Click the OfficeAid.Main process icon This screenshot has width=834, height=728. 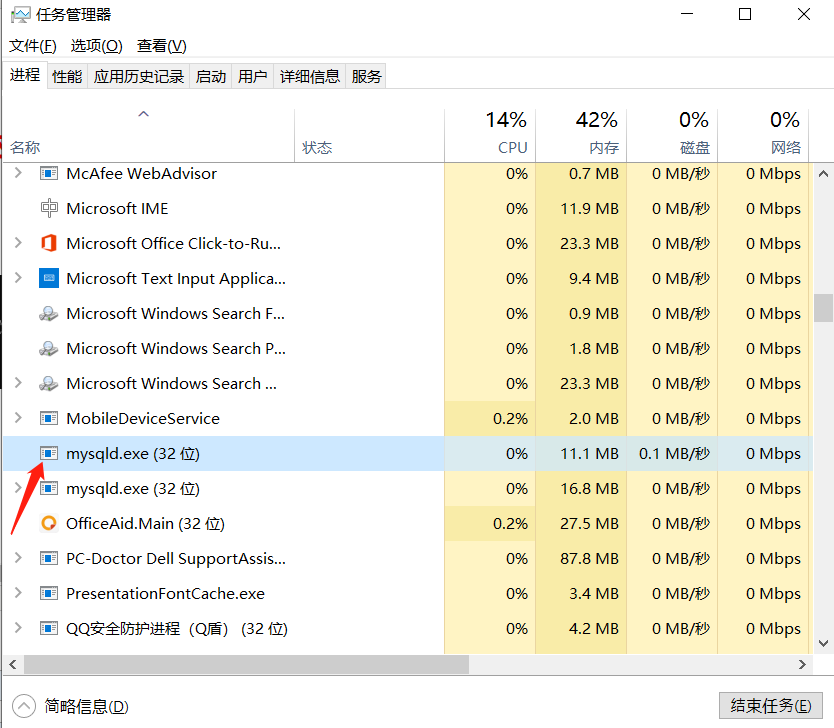point(49,523)
